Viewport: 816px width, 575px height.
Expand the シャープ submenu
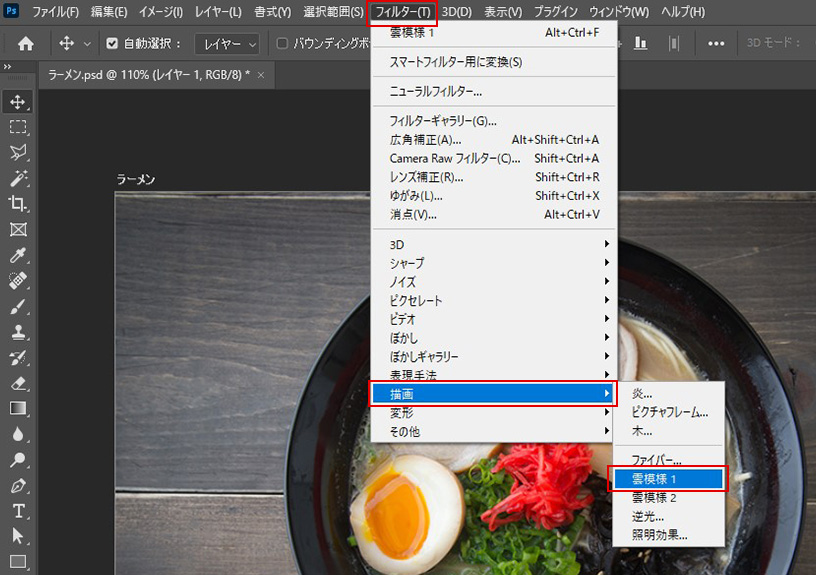coord(494,263)
